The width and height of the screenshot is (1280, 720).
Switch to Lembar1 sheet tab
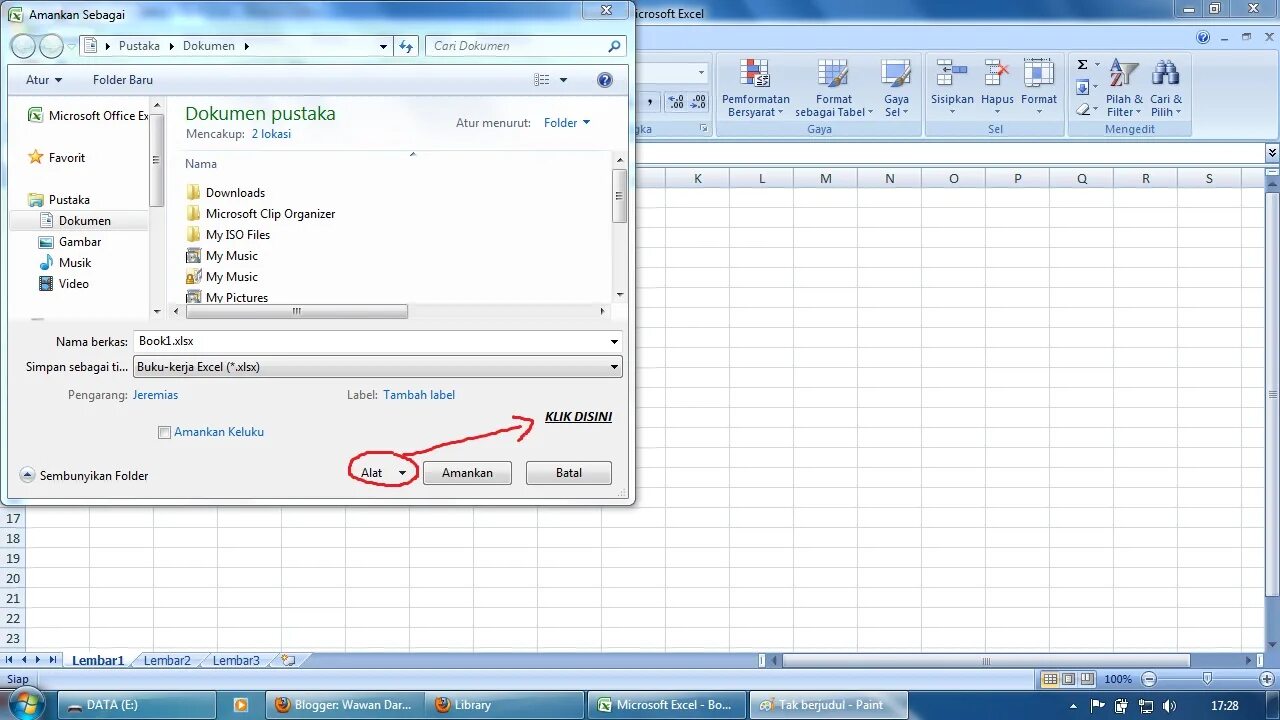click(x=98, y=660)
